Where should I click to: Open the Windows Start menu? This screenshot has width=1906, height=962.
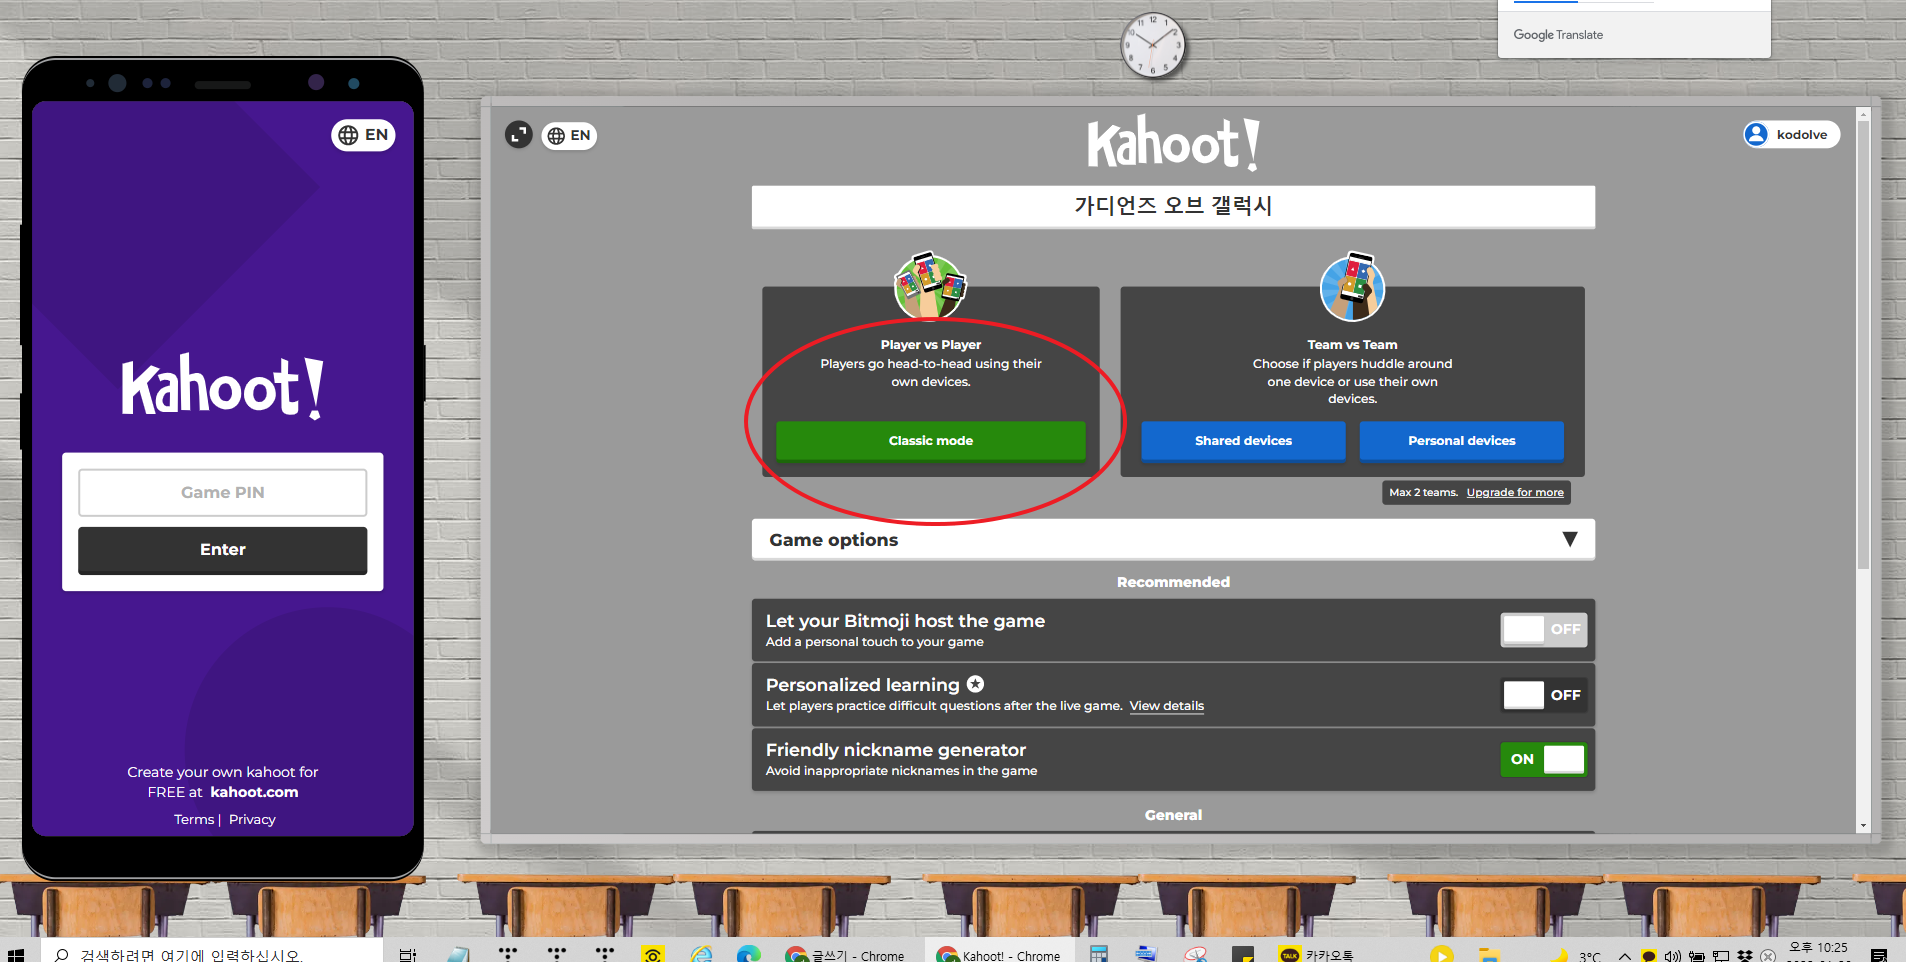pos(15,955)
